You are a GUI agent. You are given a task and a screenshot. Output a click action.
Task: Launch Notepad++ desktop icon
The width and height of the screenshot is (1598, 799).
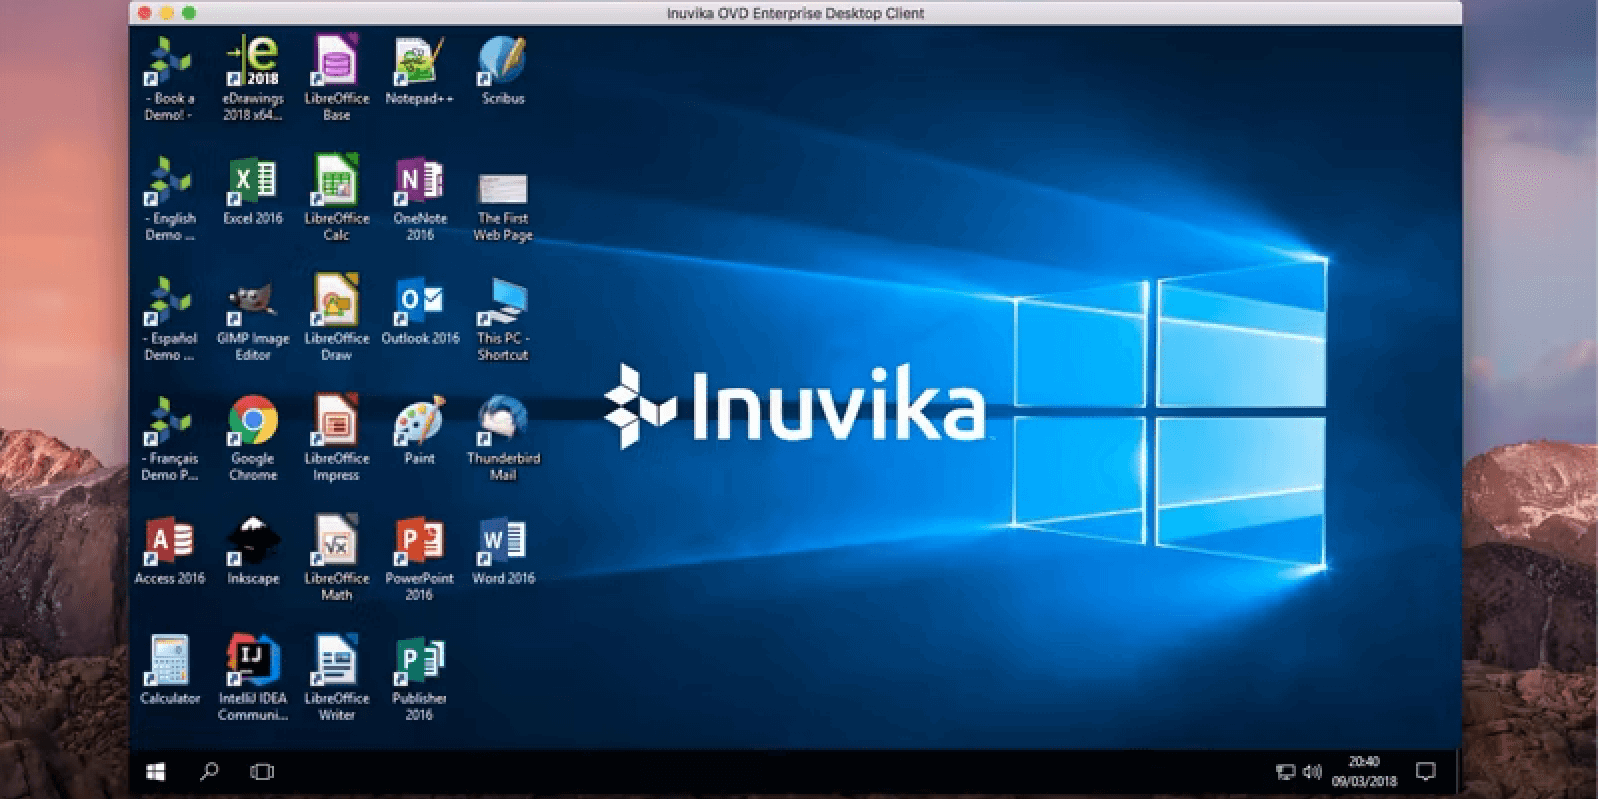pyautogui.click(x=419, y=72)
